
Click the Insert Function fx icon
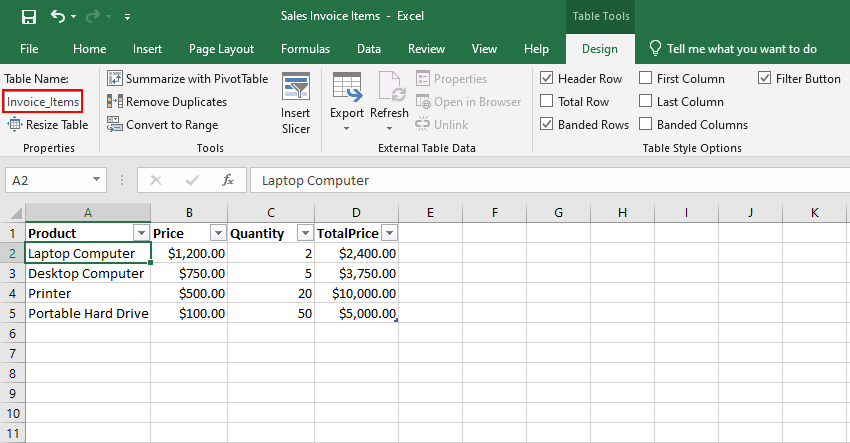point(228,180)
